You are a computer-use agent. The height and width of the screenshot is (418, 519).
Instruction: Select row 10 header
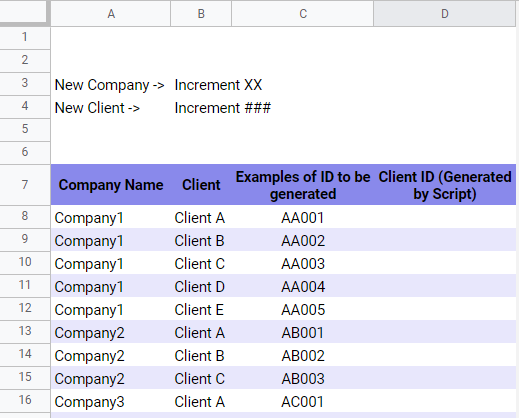pos(25,262)
